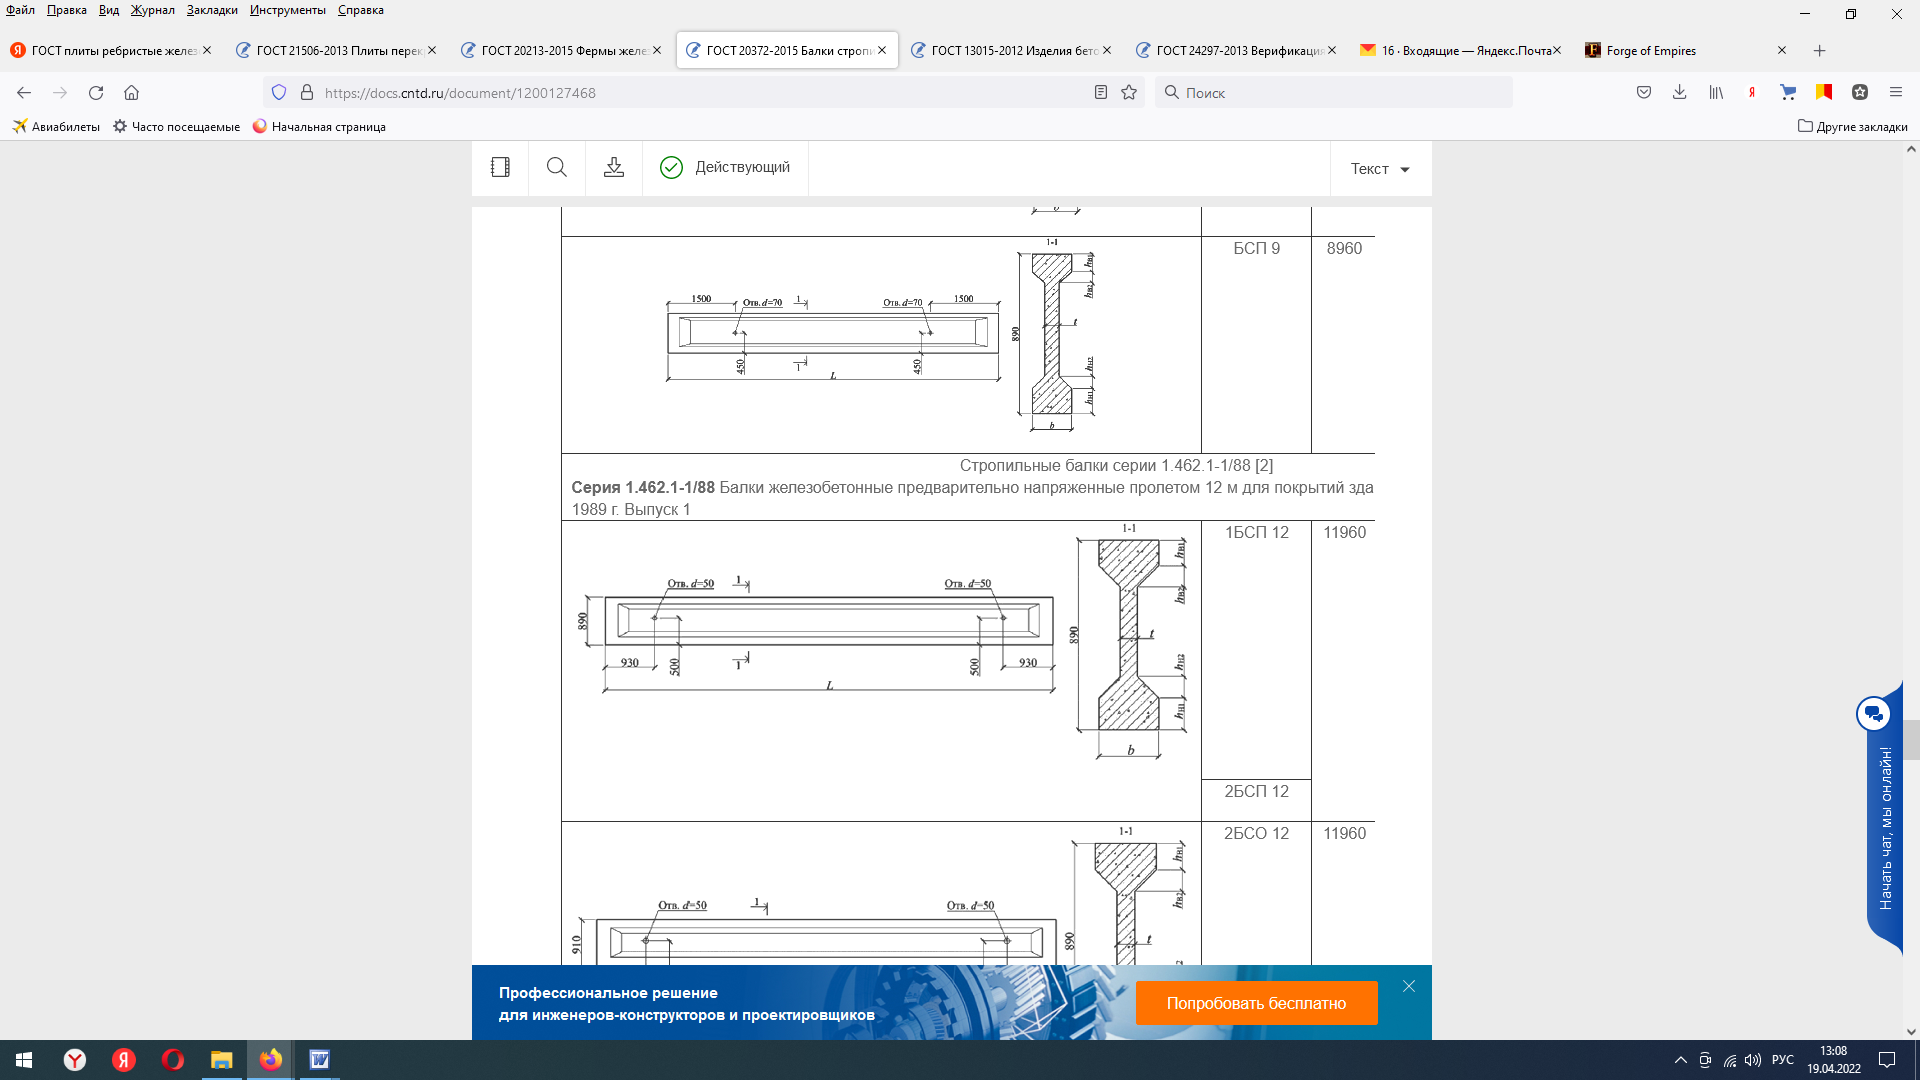Open Другие закладки folder
Image resolution: width=1920 pixels, height=1080 pixels.
(x=1852, y=127)
